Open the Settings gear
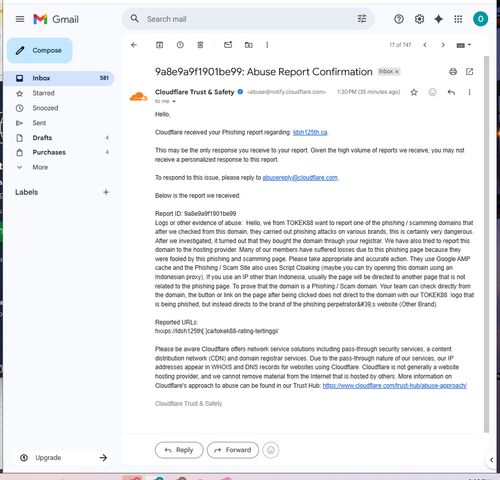This screenshot has height=480, width=500. pos(419,19)
